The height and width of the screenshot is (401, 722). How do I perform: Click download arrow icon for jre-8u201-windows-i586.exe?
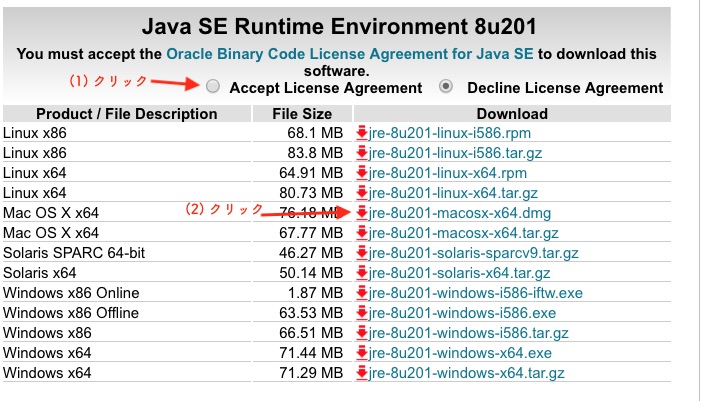click(361, 313)
